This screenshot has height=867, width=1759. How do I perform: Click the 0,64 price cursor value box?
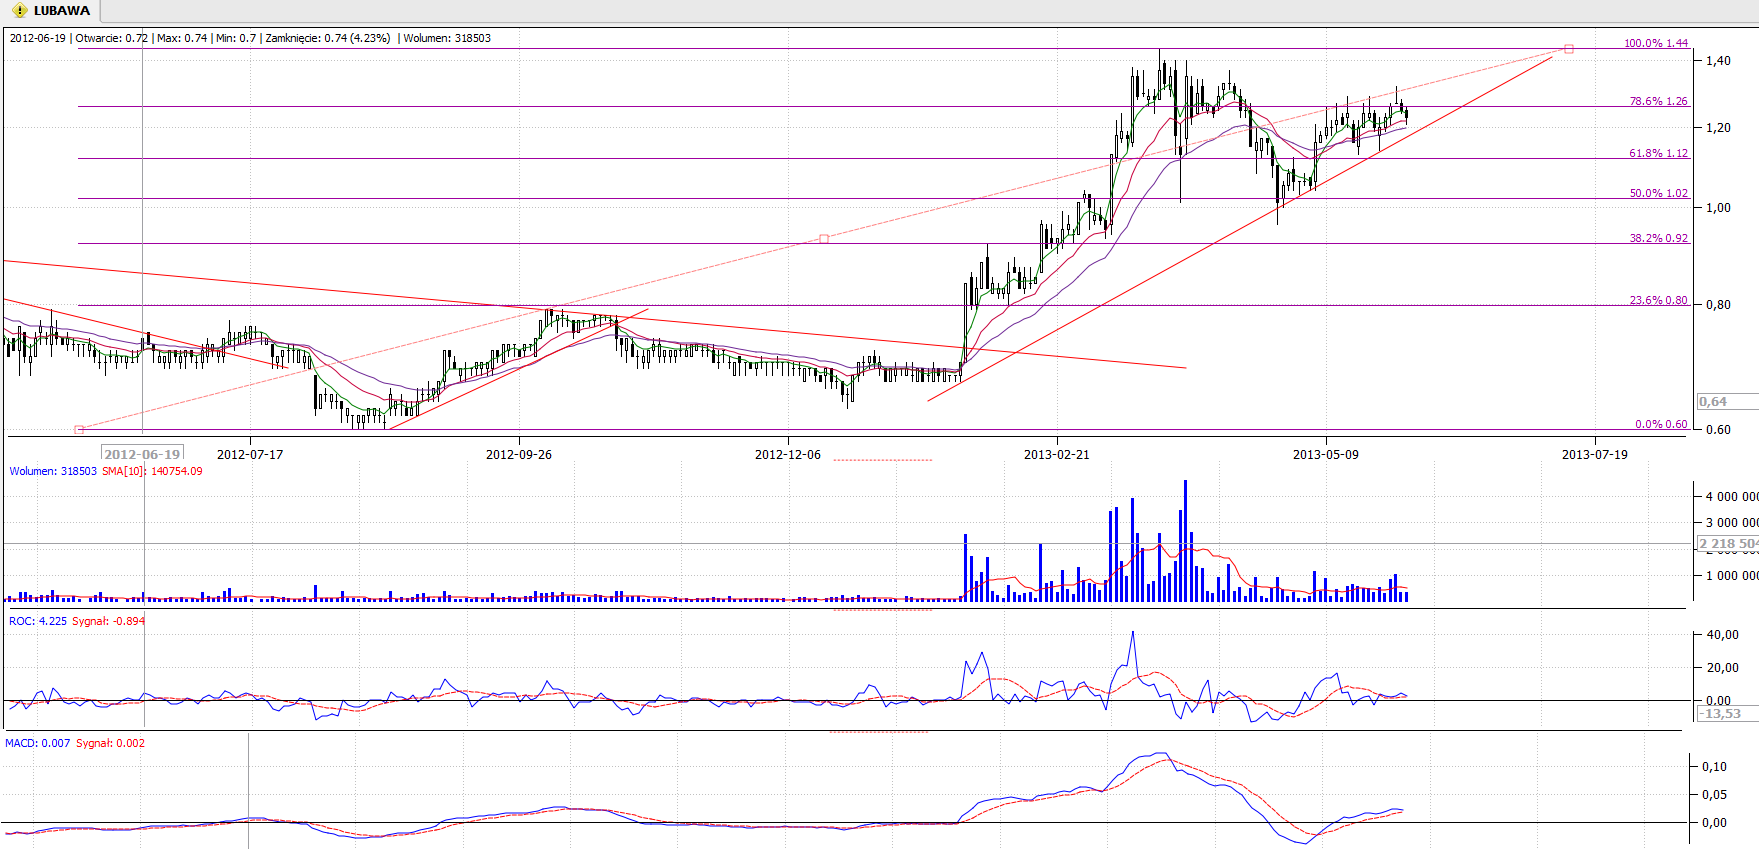pos(1727,402)
